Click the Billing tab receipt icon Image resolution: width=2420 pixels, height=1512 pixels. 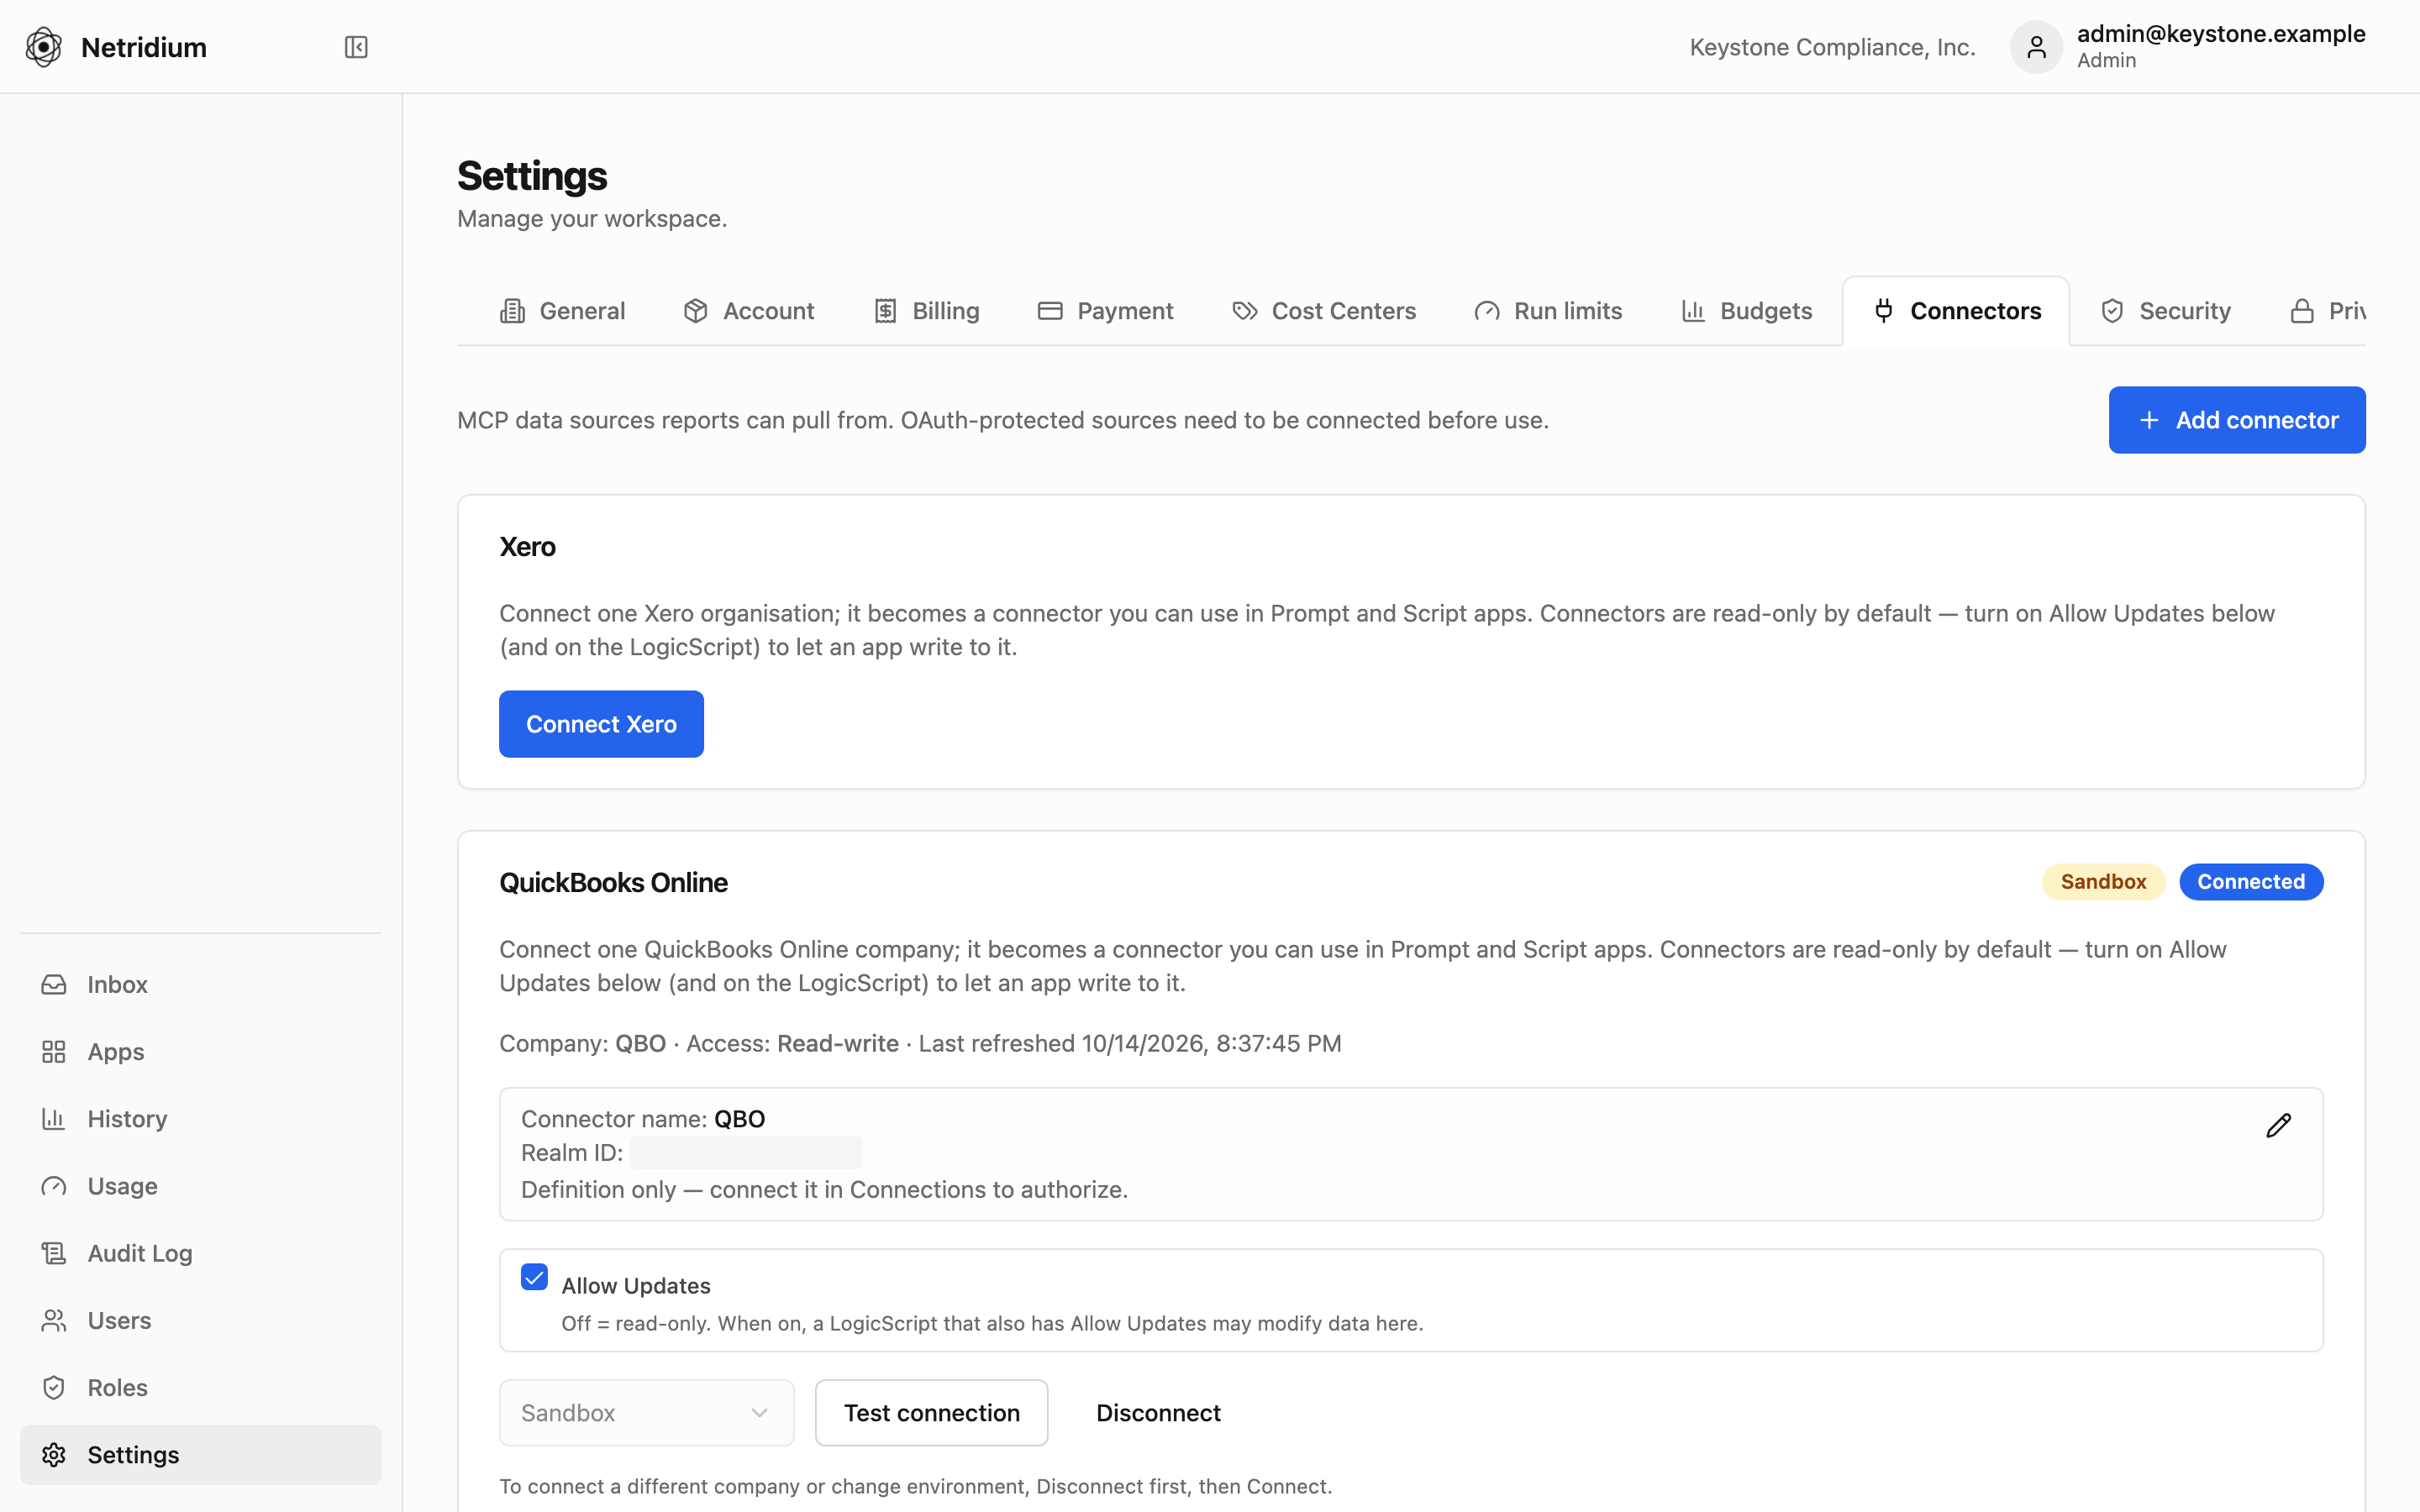coord(885,311)
